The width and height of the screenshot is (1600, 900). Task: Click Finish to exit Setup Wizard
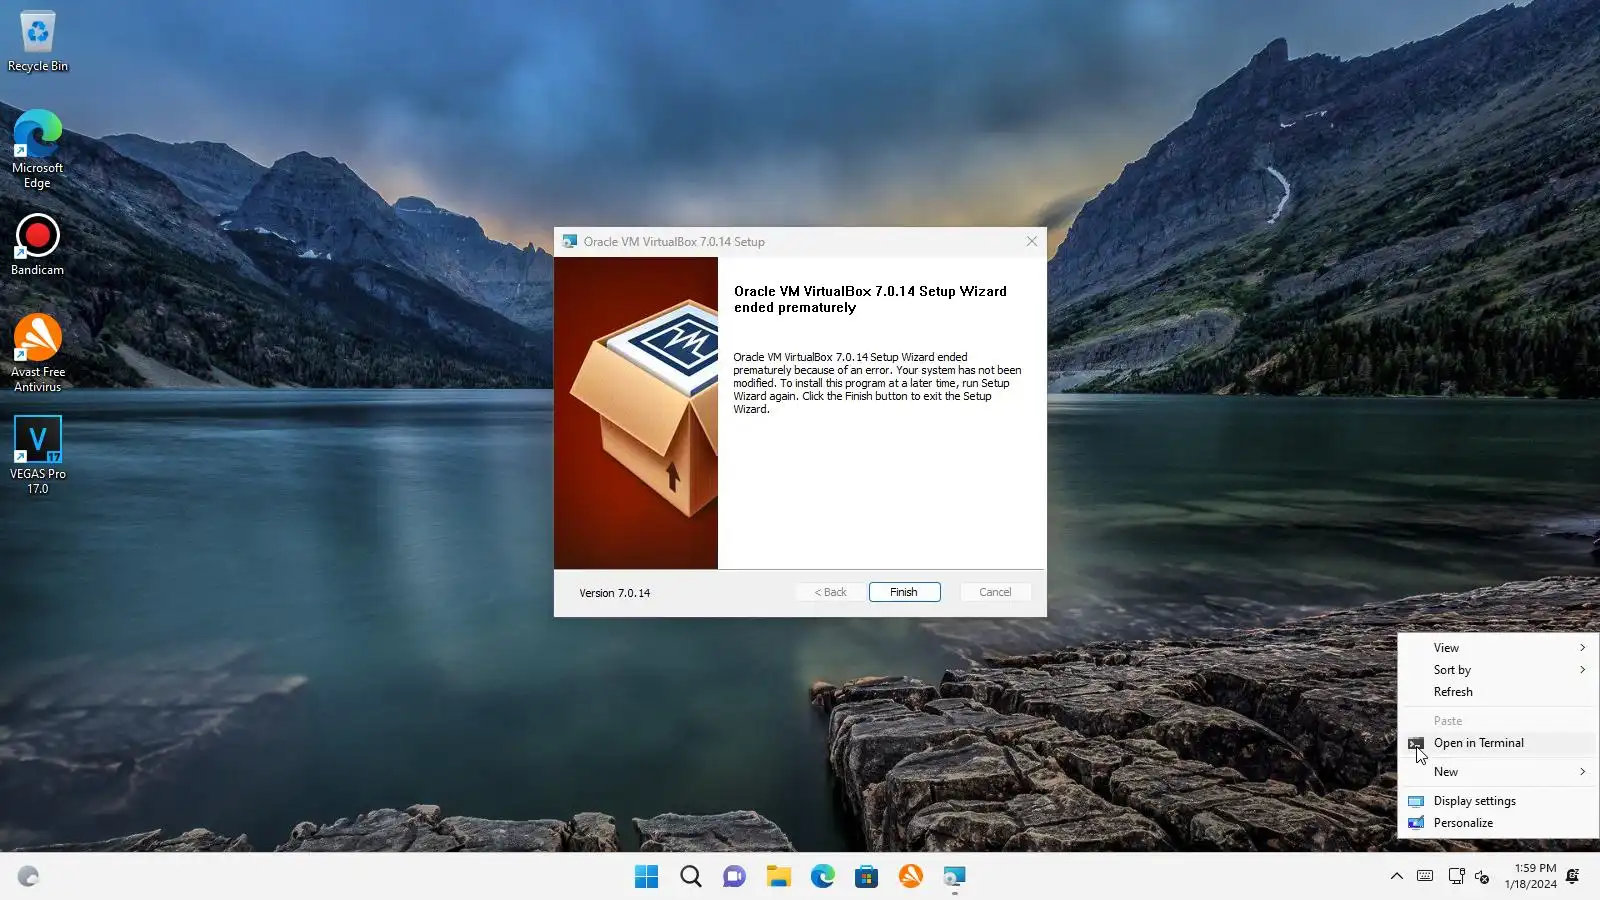tap(904, 592)
